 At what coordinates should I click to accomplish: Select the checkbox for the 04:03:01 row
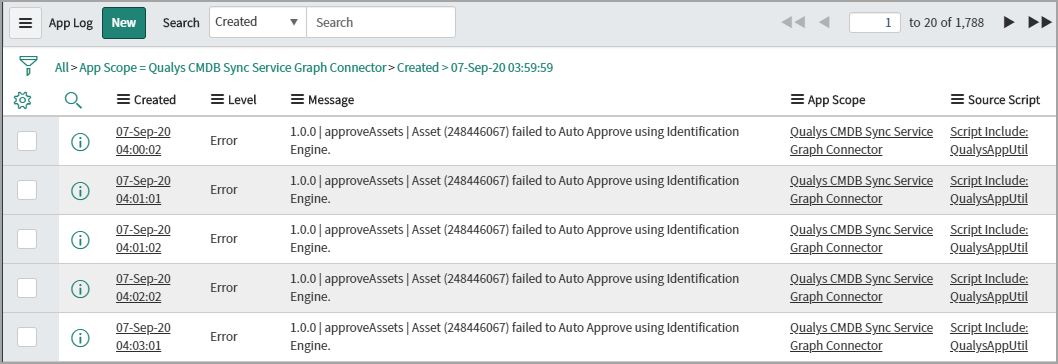coord(27,336)
